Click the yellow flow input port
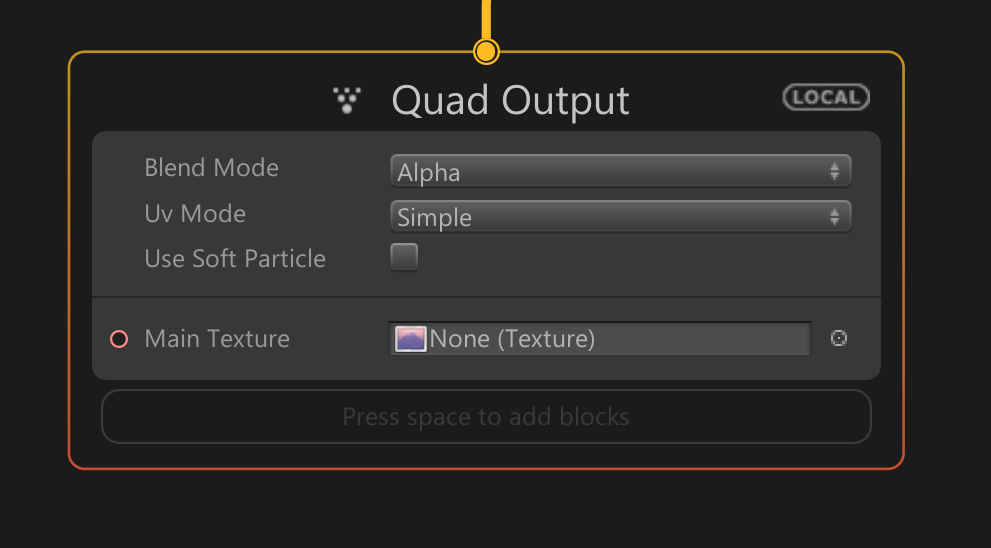 coord(486,52)
